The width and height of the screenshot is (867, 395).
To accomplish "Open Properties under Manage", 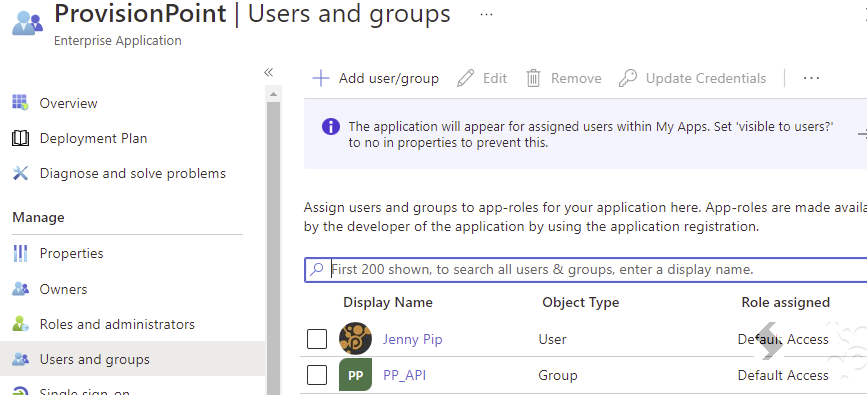I will [71, 253].
